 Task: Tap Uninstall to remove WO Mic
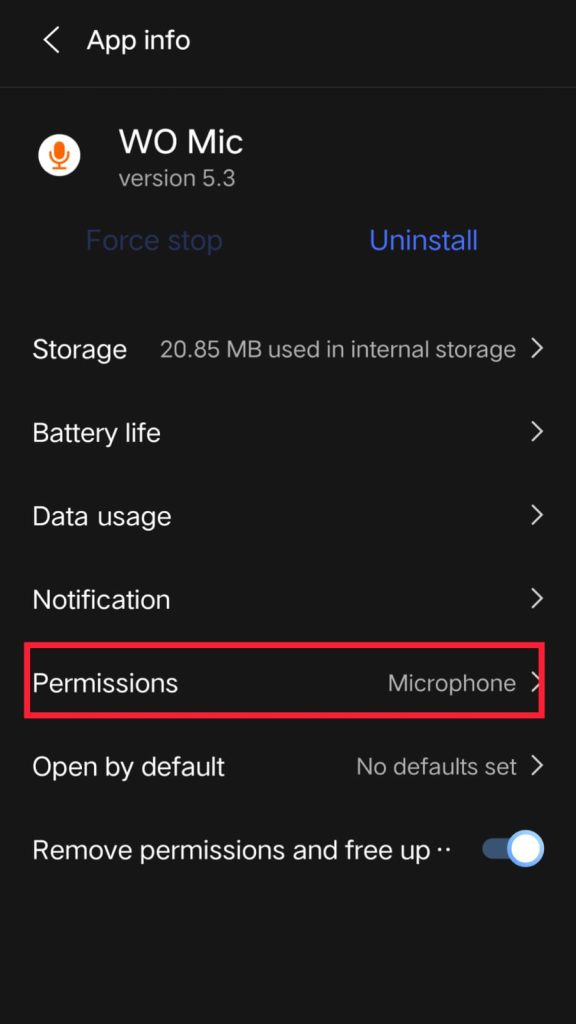point(423,240)
